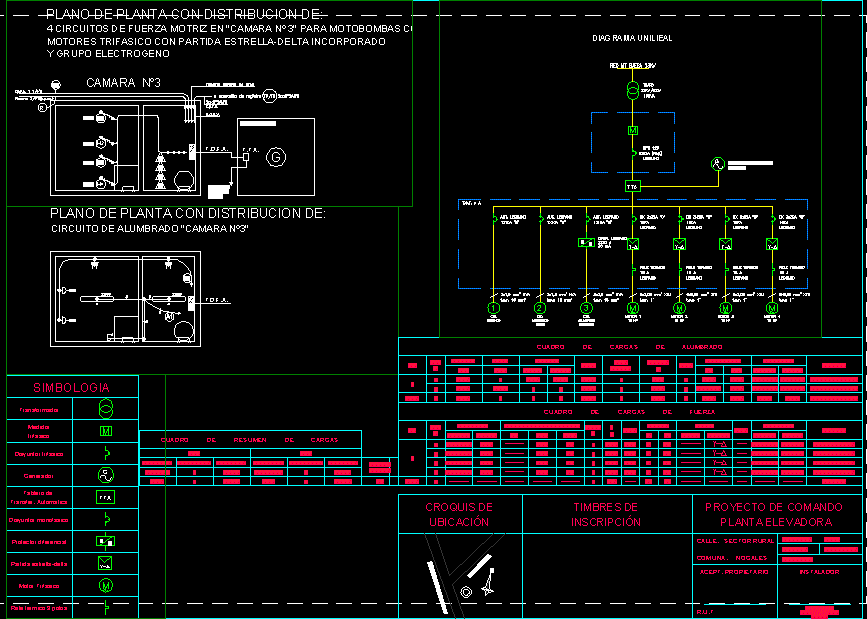Click the T.T.A. transfer panel legend symbol
Viewport: 867px width, 619px height.
[x=105, y=497]
